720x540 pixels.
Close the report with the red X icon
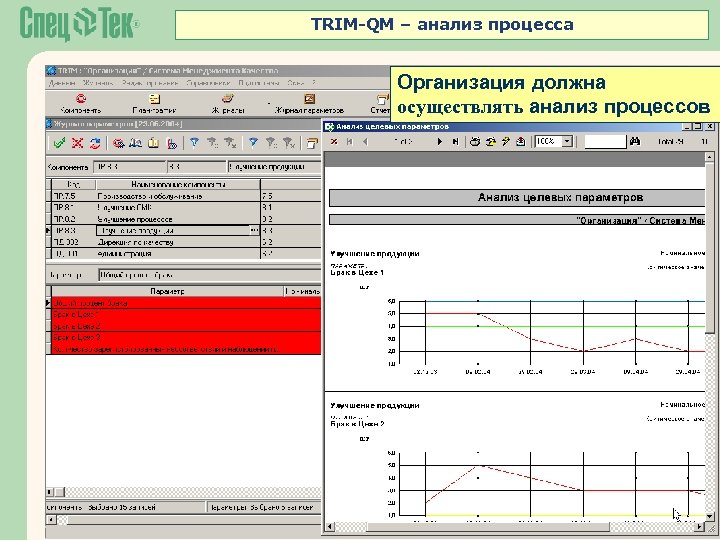(x=334, y=141)
